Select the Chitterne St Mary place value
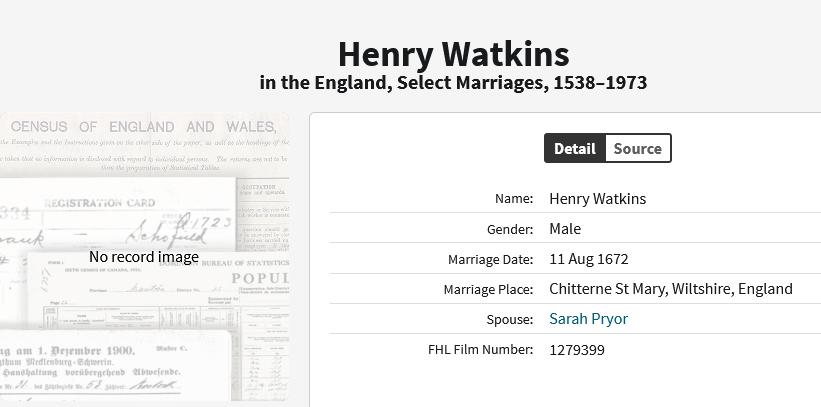The image size is (821, 407). point(670,289)
